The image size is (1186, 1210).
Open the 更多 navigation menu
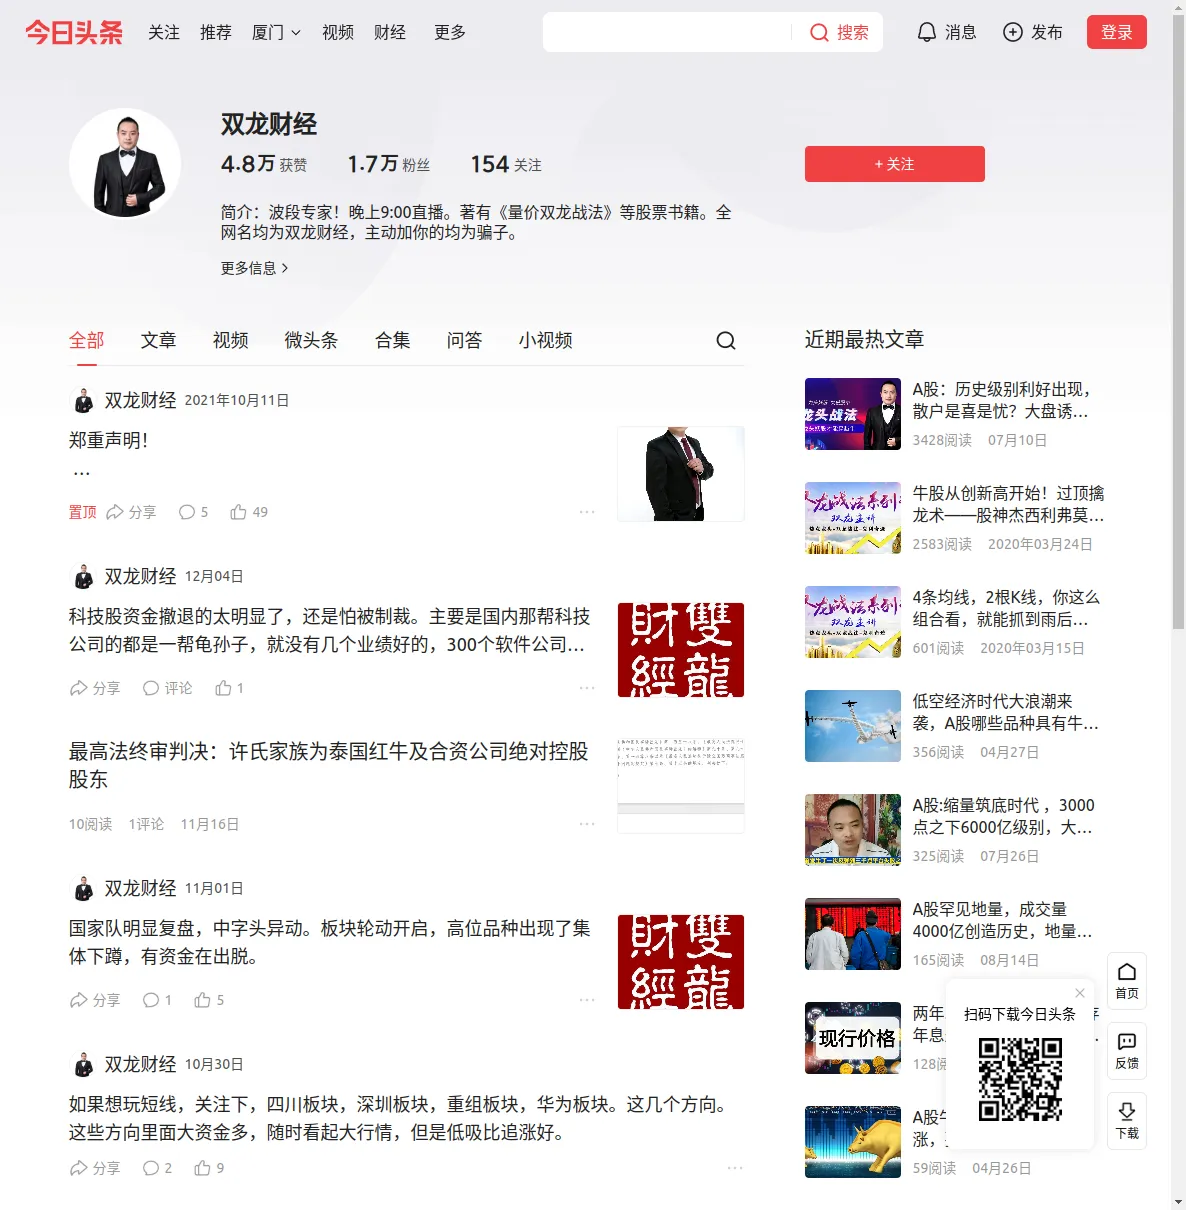(x=450, y=32)
